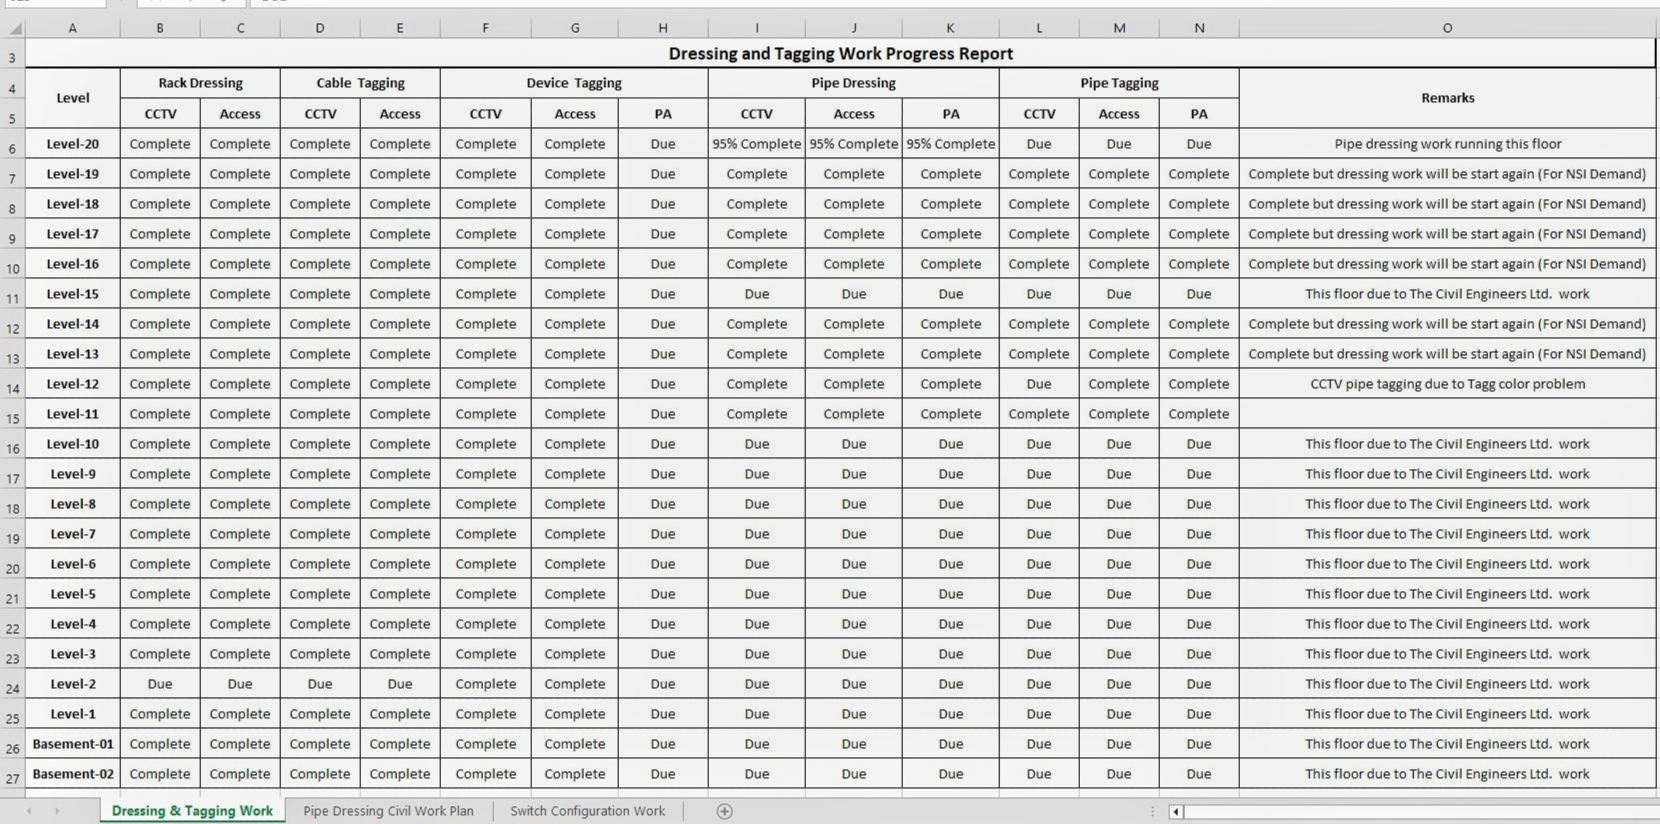Click the previous sheet navigation arrow

tap(29, 811)
